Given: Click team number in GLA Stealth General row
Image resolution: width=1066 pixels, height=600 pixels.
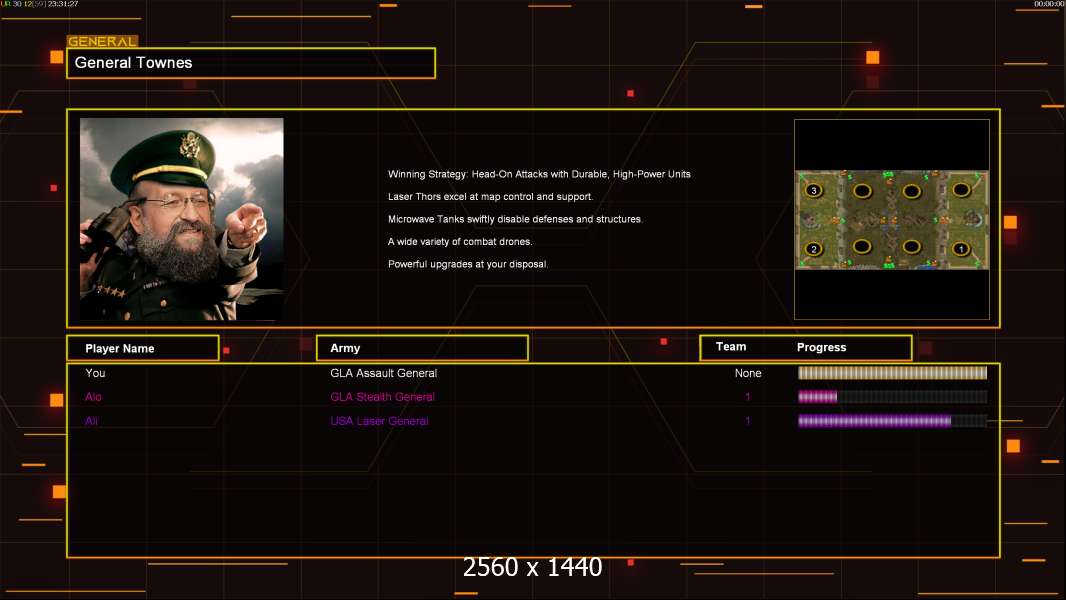Looking at the screenshot, I should tap(748, 397).
